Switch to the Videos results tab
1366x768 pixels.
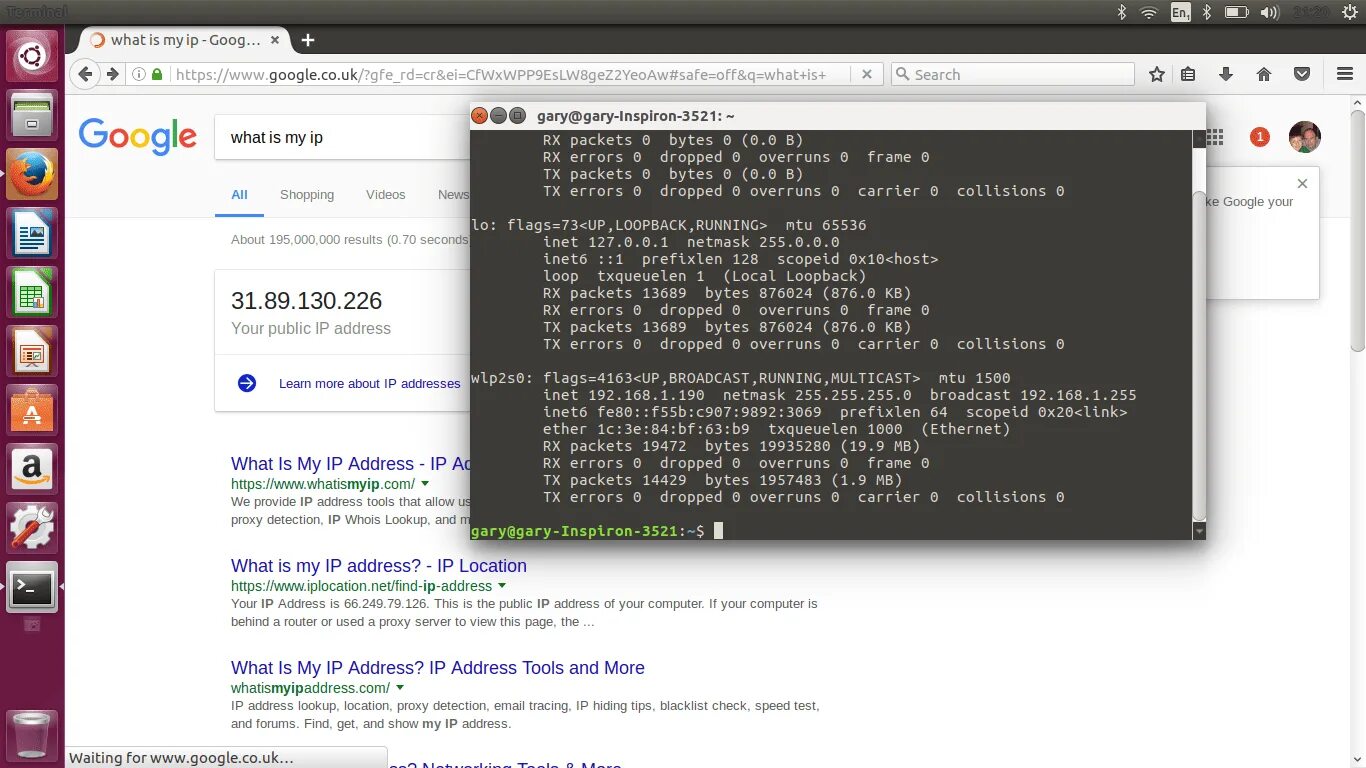[386, 195]
